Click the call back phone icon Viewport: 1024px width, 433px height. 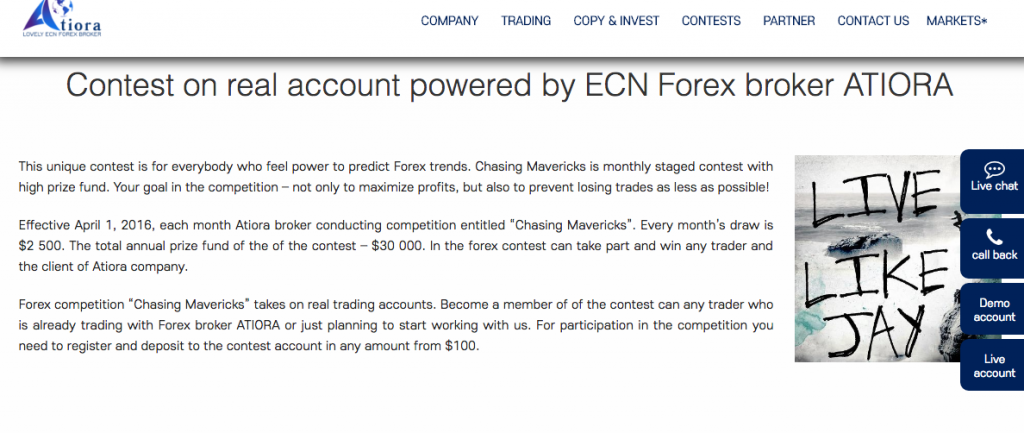(994, 237)
